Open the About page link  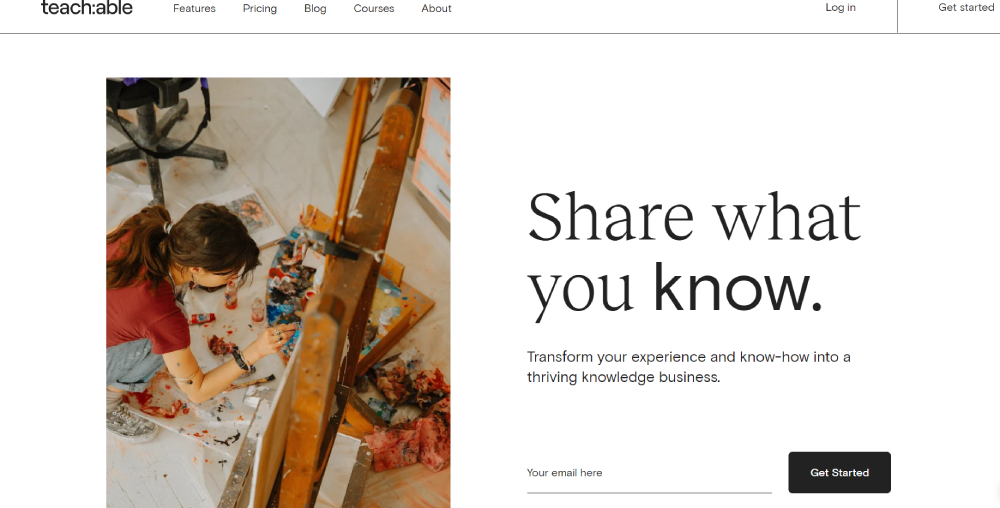[436, 9]
